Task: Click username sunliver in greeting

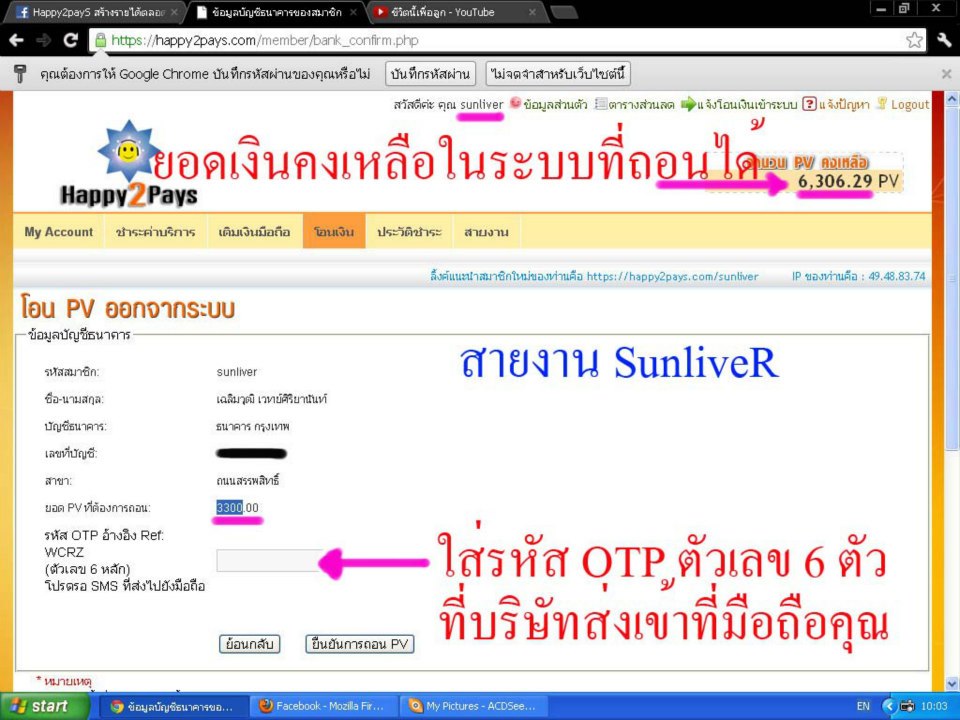Action: click(x=482, y=105)
